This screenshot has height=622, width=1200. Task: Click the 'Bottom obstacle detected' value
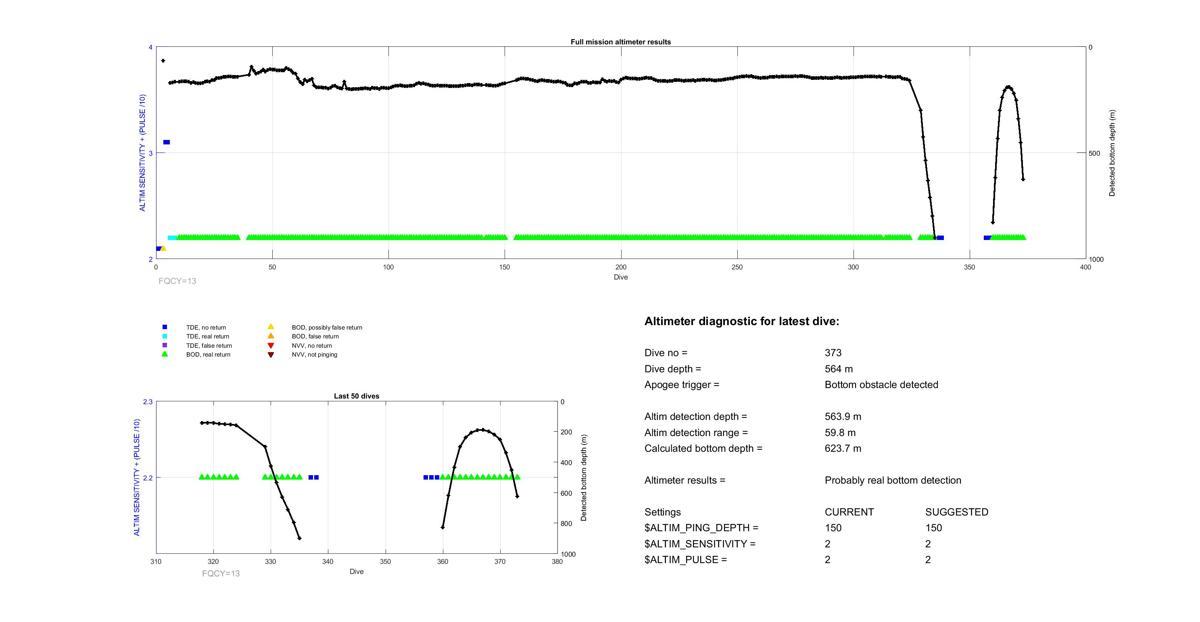click(x=881, y=385)
